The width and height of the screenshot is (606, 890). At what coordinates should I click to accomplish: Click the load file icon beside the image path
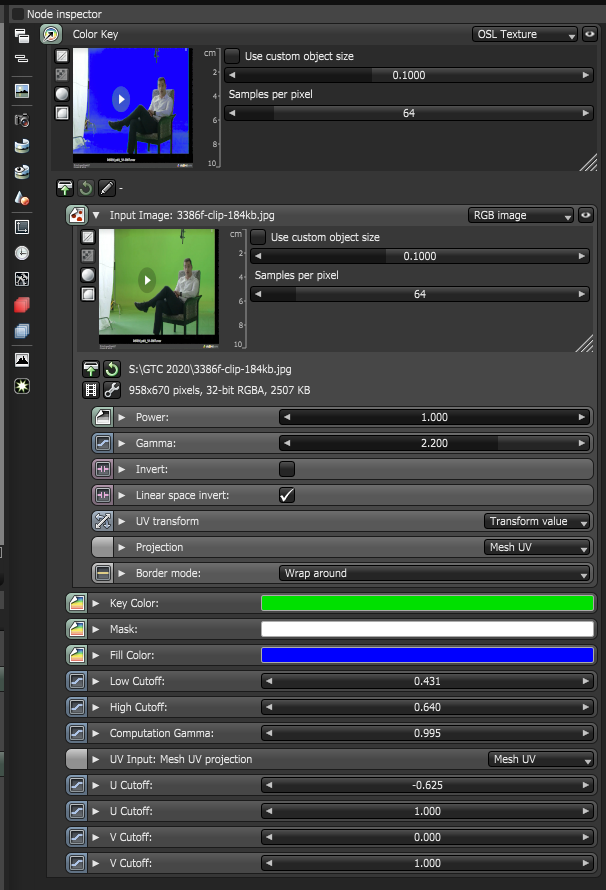91,369
